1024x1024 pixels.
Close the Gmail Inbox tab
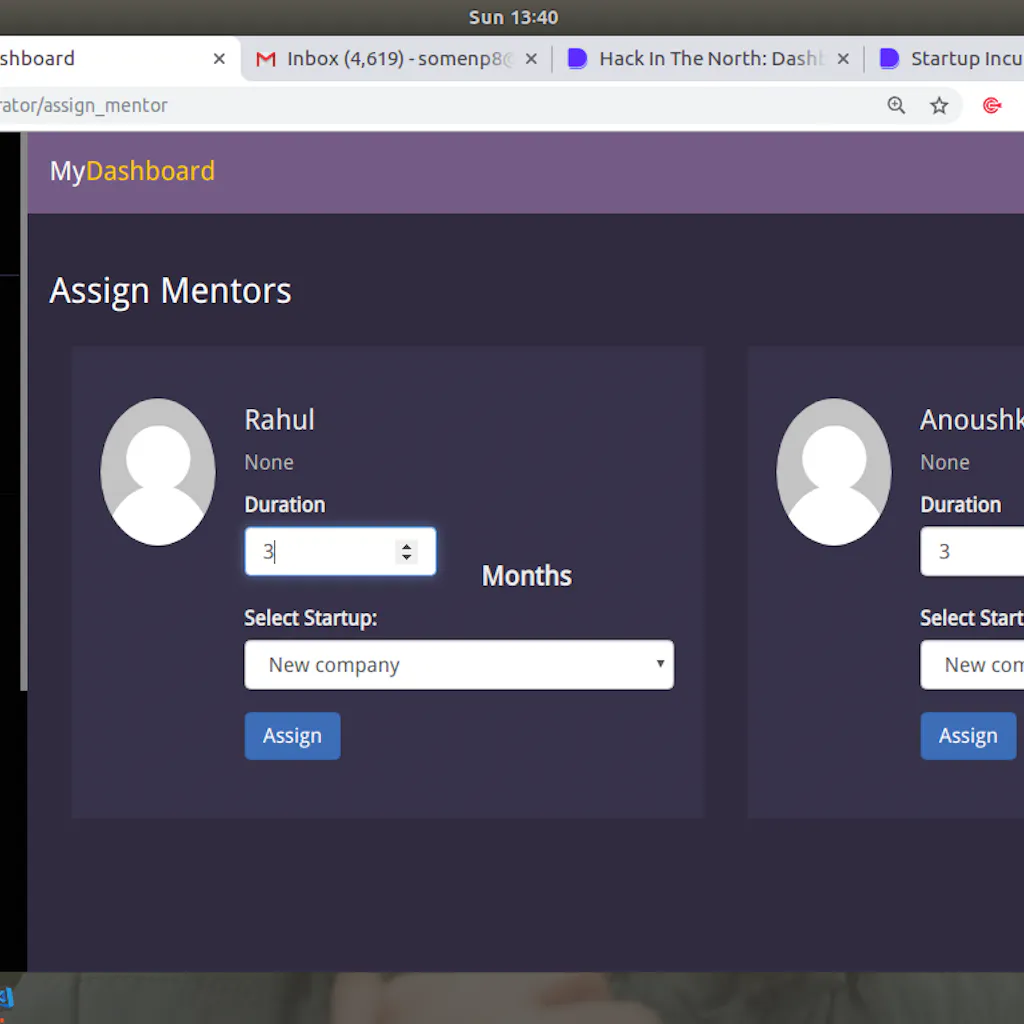[x=531, y=59]
